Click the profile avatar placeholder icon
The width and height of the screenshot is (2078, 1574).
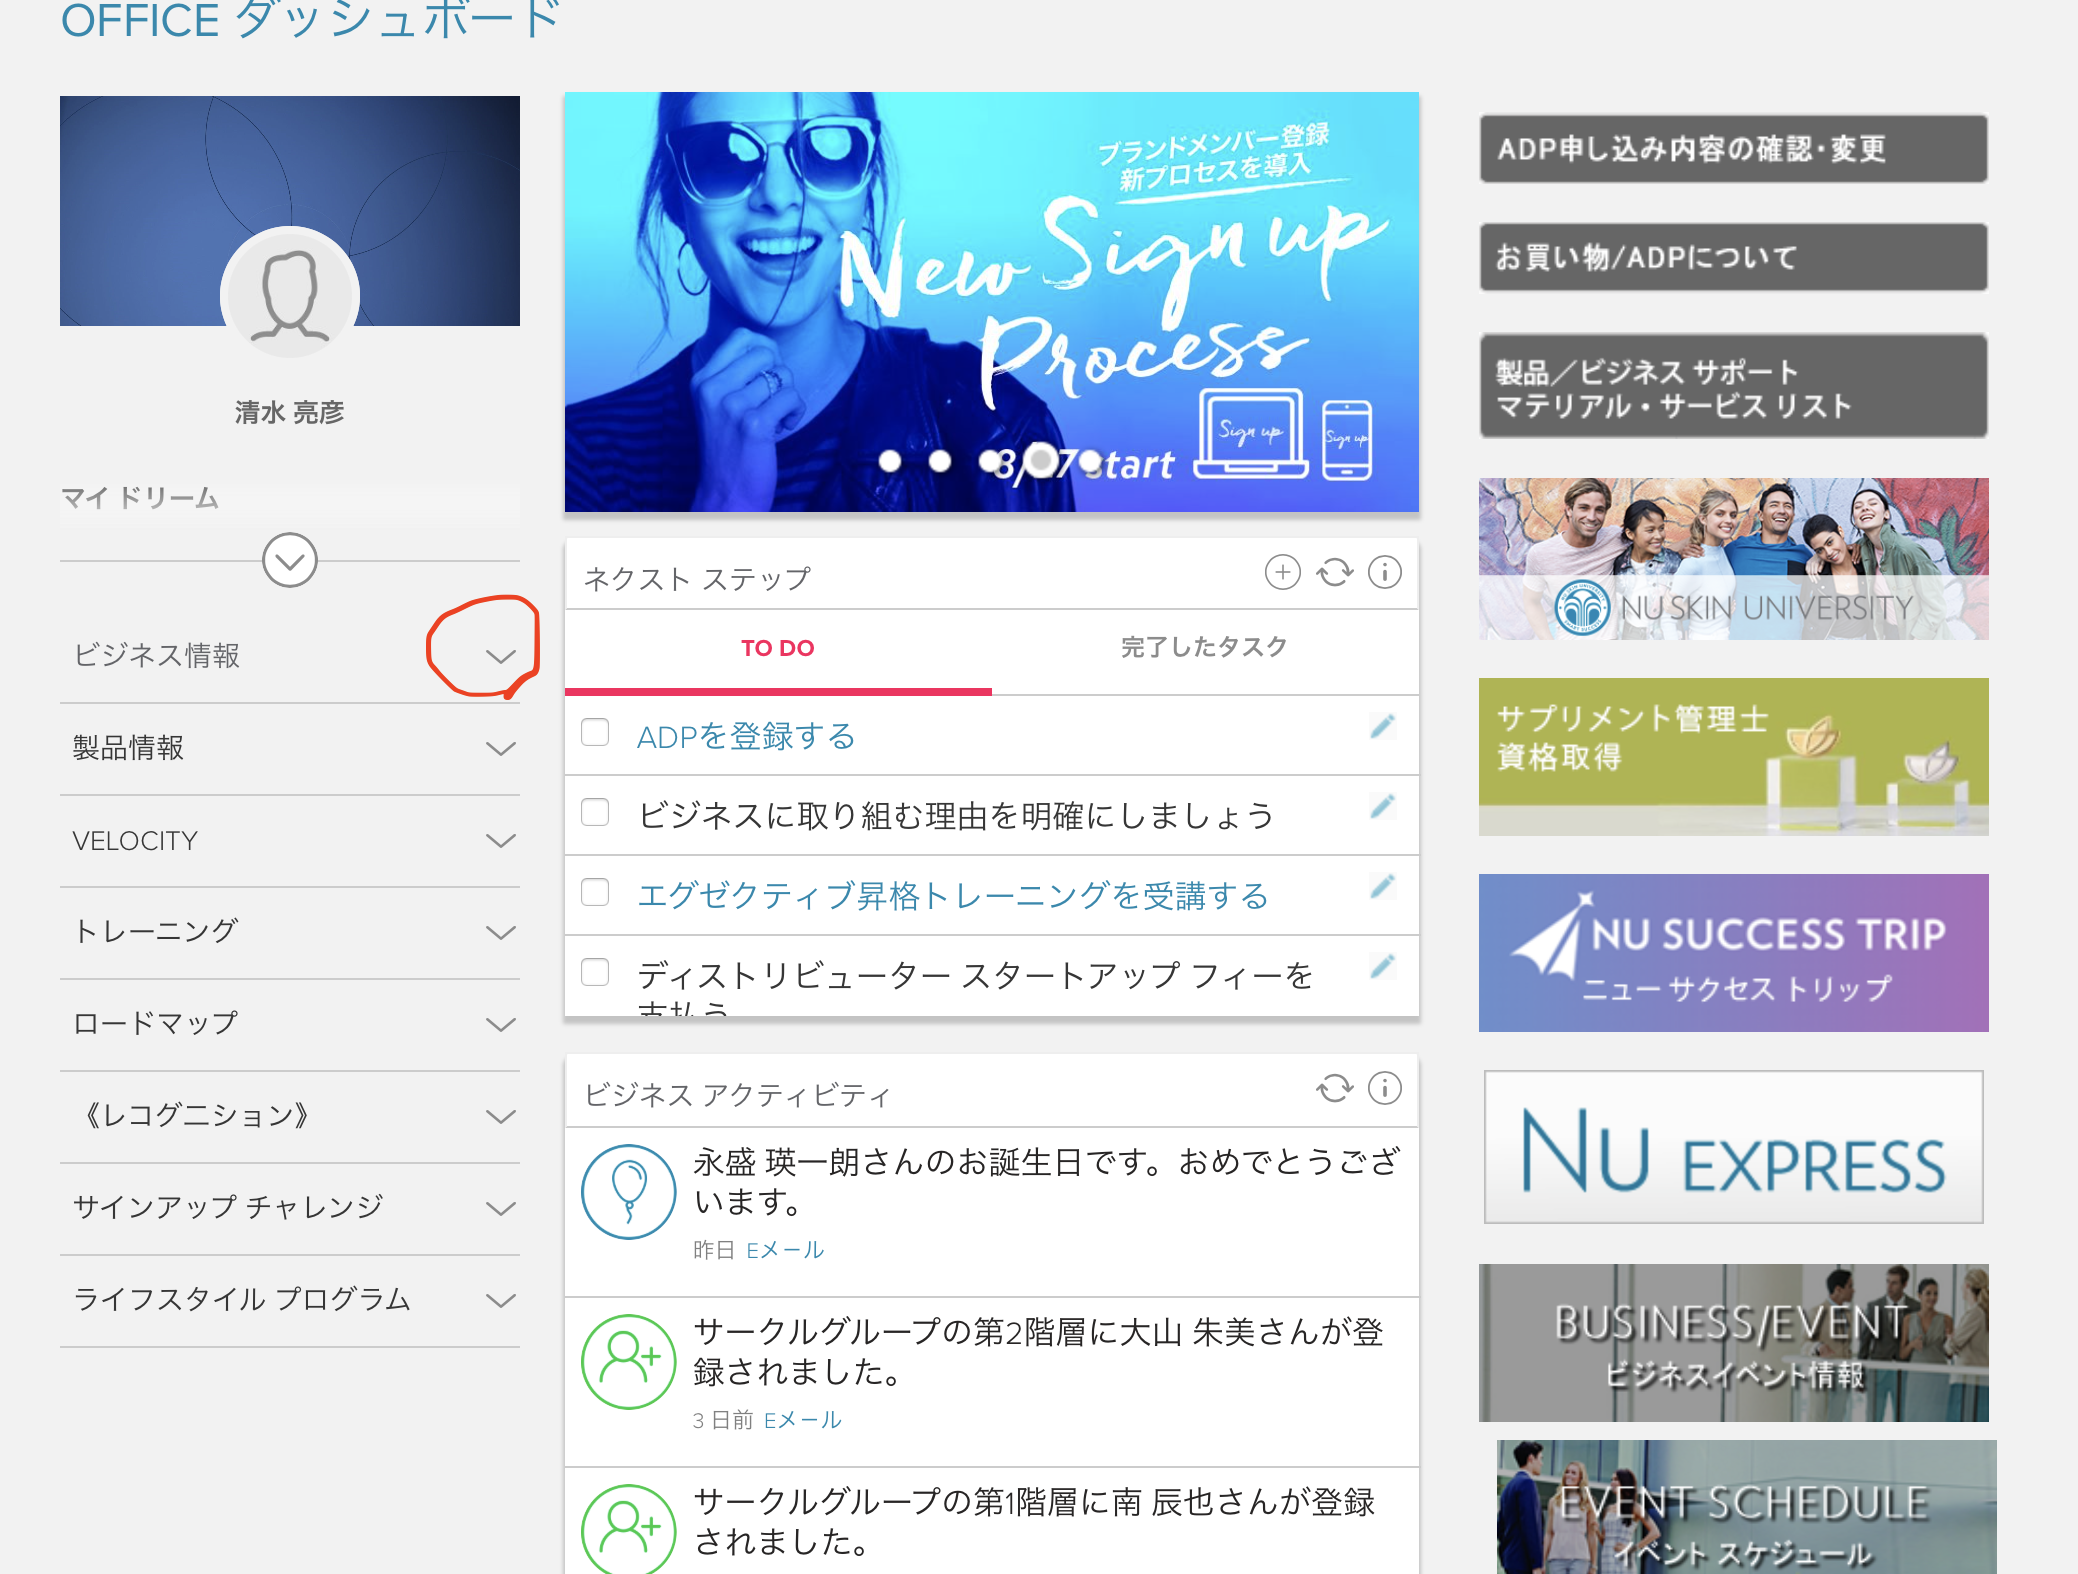point(290,296)
